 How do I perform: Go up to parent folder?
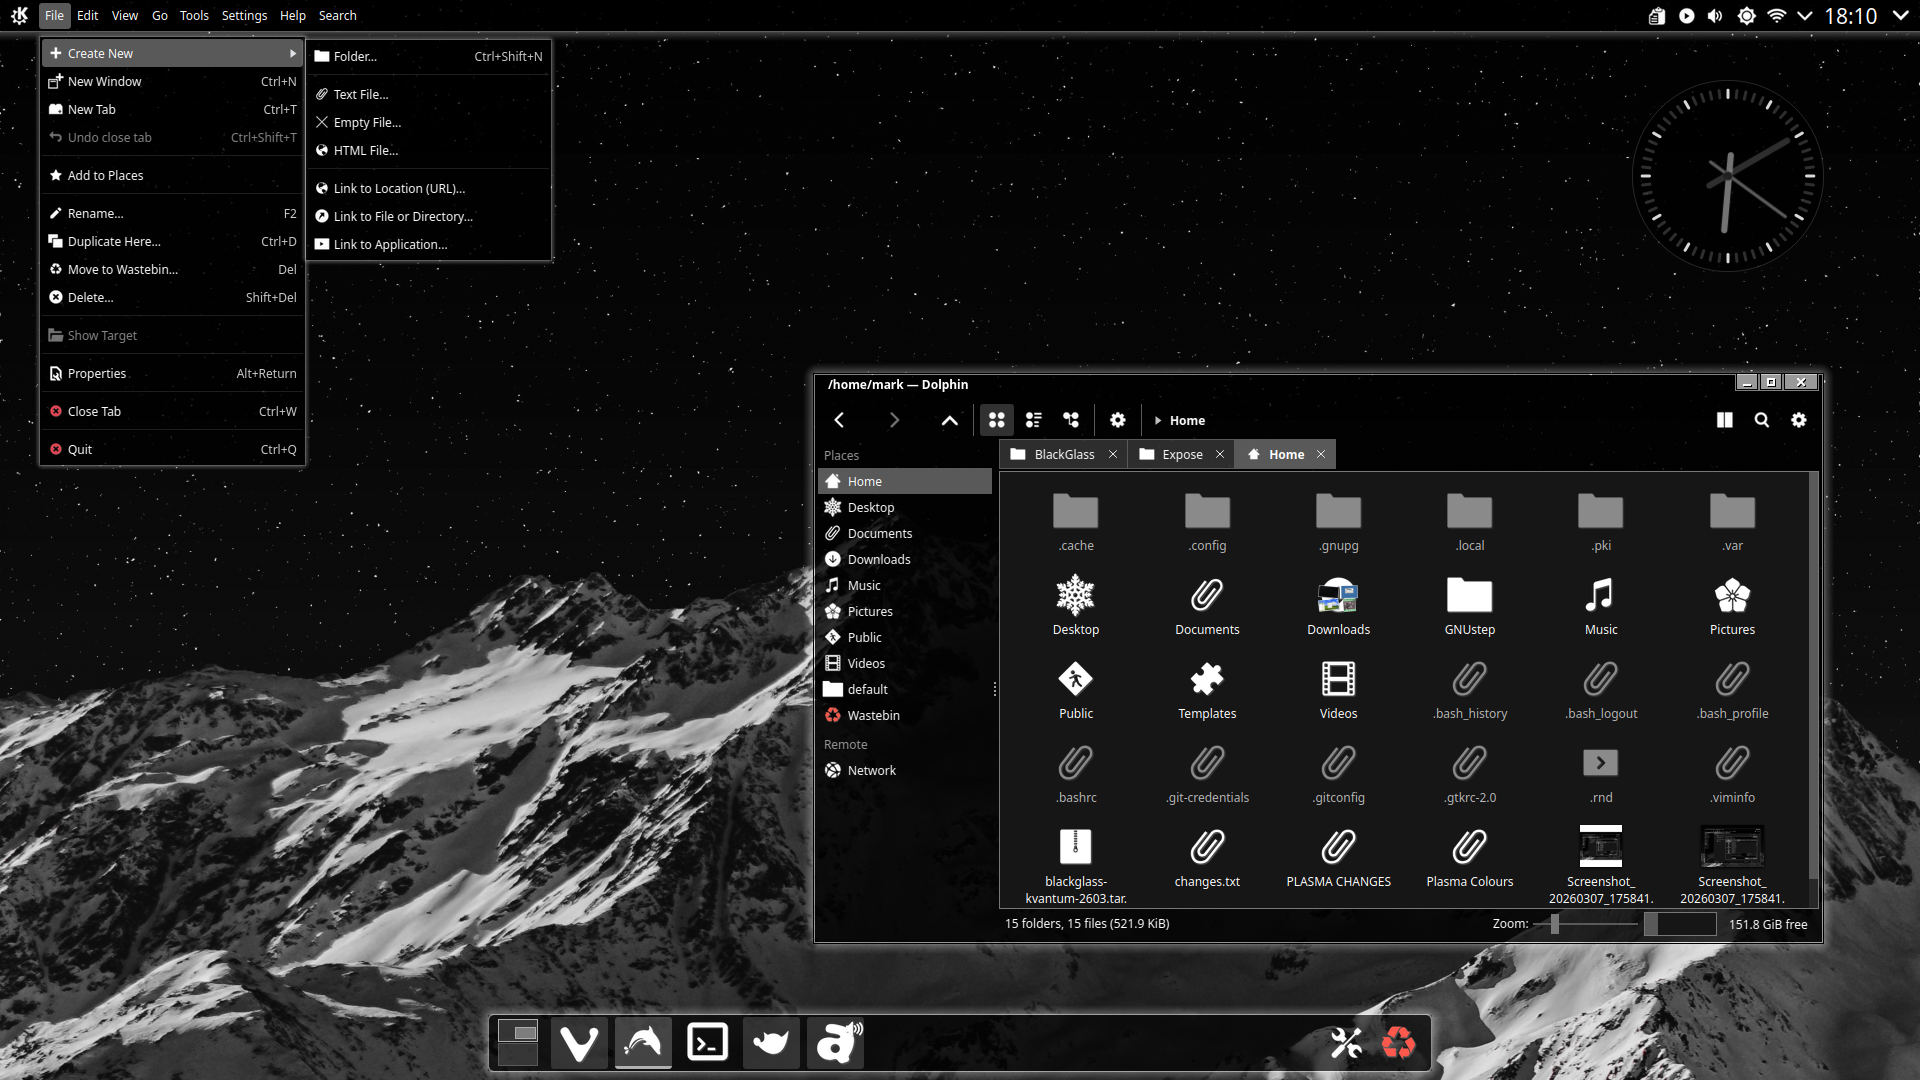point(949,420)
